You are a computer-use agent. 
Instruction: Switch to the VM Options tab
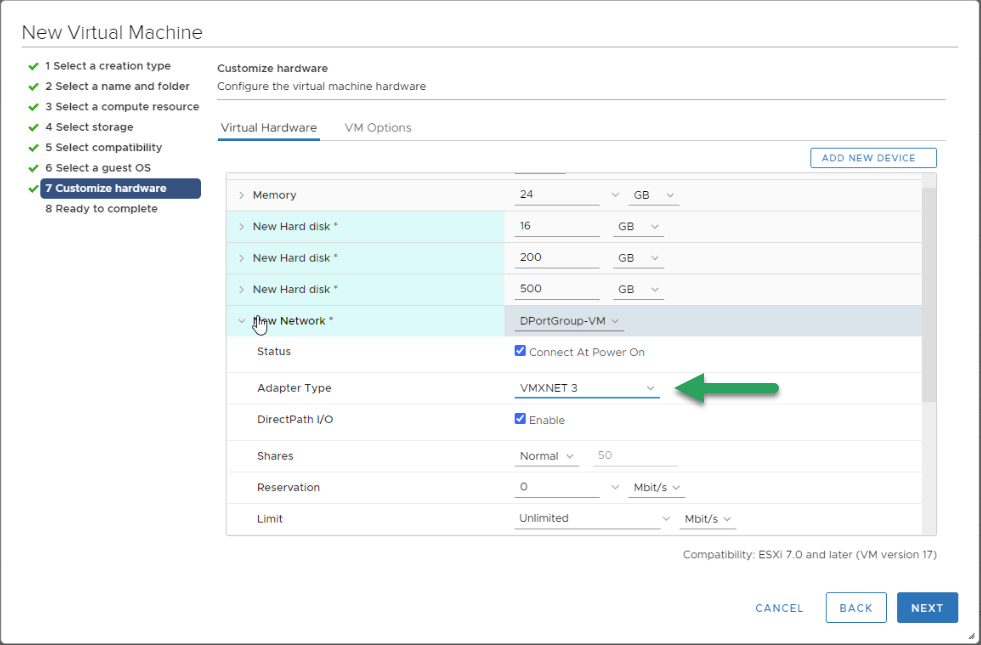tap(378, 128)
